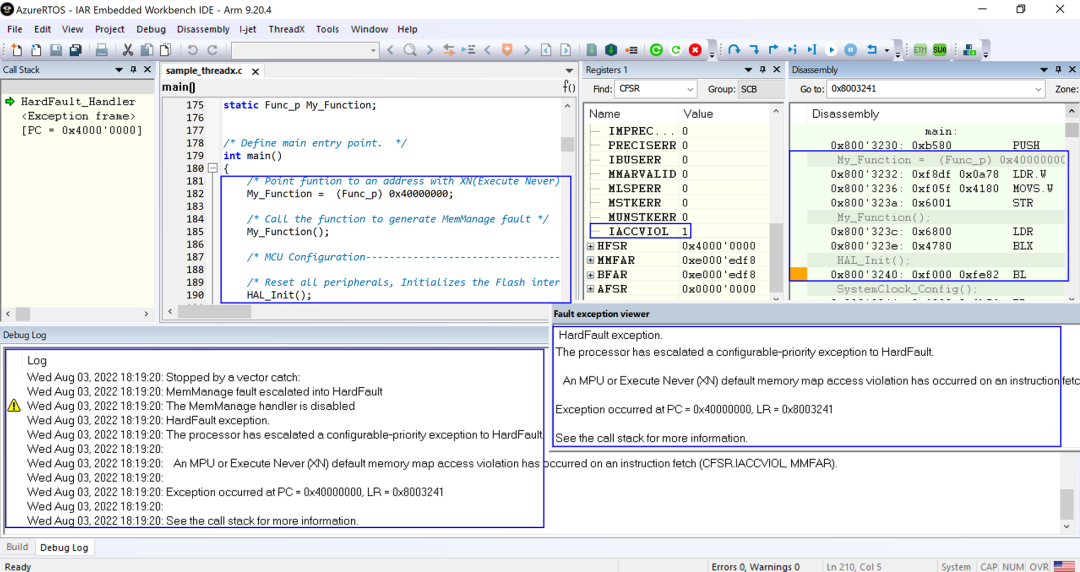Click the Step Over debug icon
1080x572 pixels.
tap(734, 50)
